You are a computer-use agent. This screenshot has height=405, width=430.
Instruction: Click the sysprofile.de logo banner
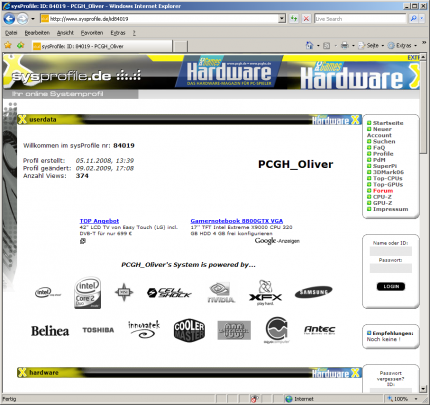point(76,76)
